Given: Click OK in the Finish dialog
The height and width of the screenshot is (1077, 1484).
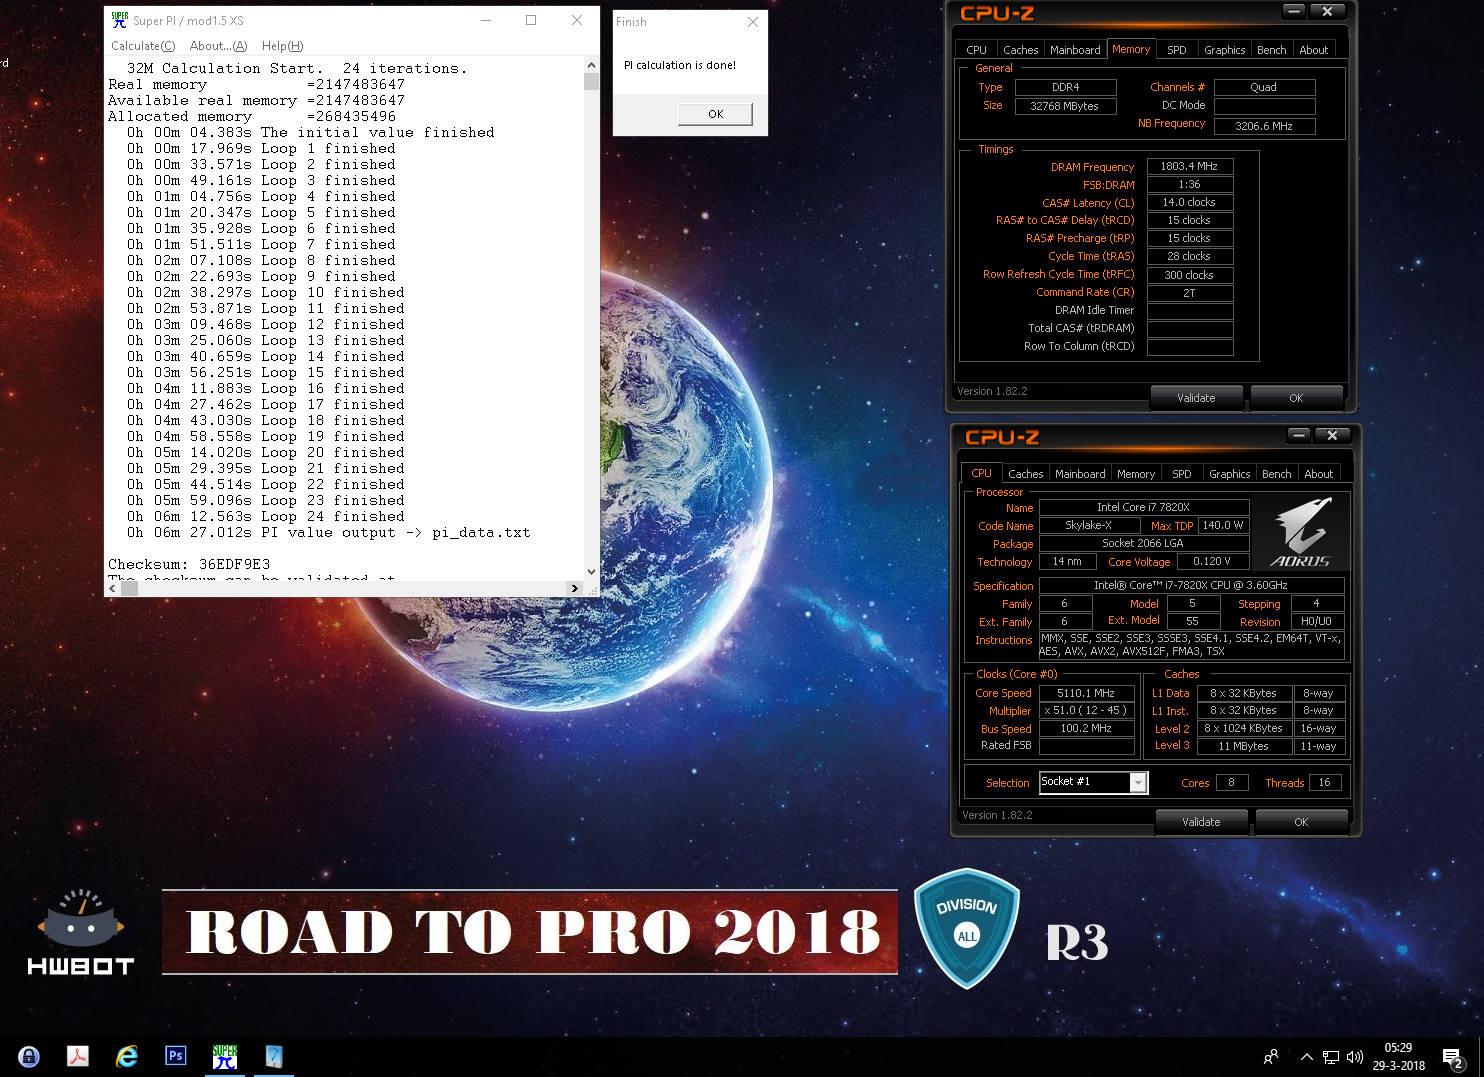Looking at the screenshot, I should (715, 114).
